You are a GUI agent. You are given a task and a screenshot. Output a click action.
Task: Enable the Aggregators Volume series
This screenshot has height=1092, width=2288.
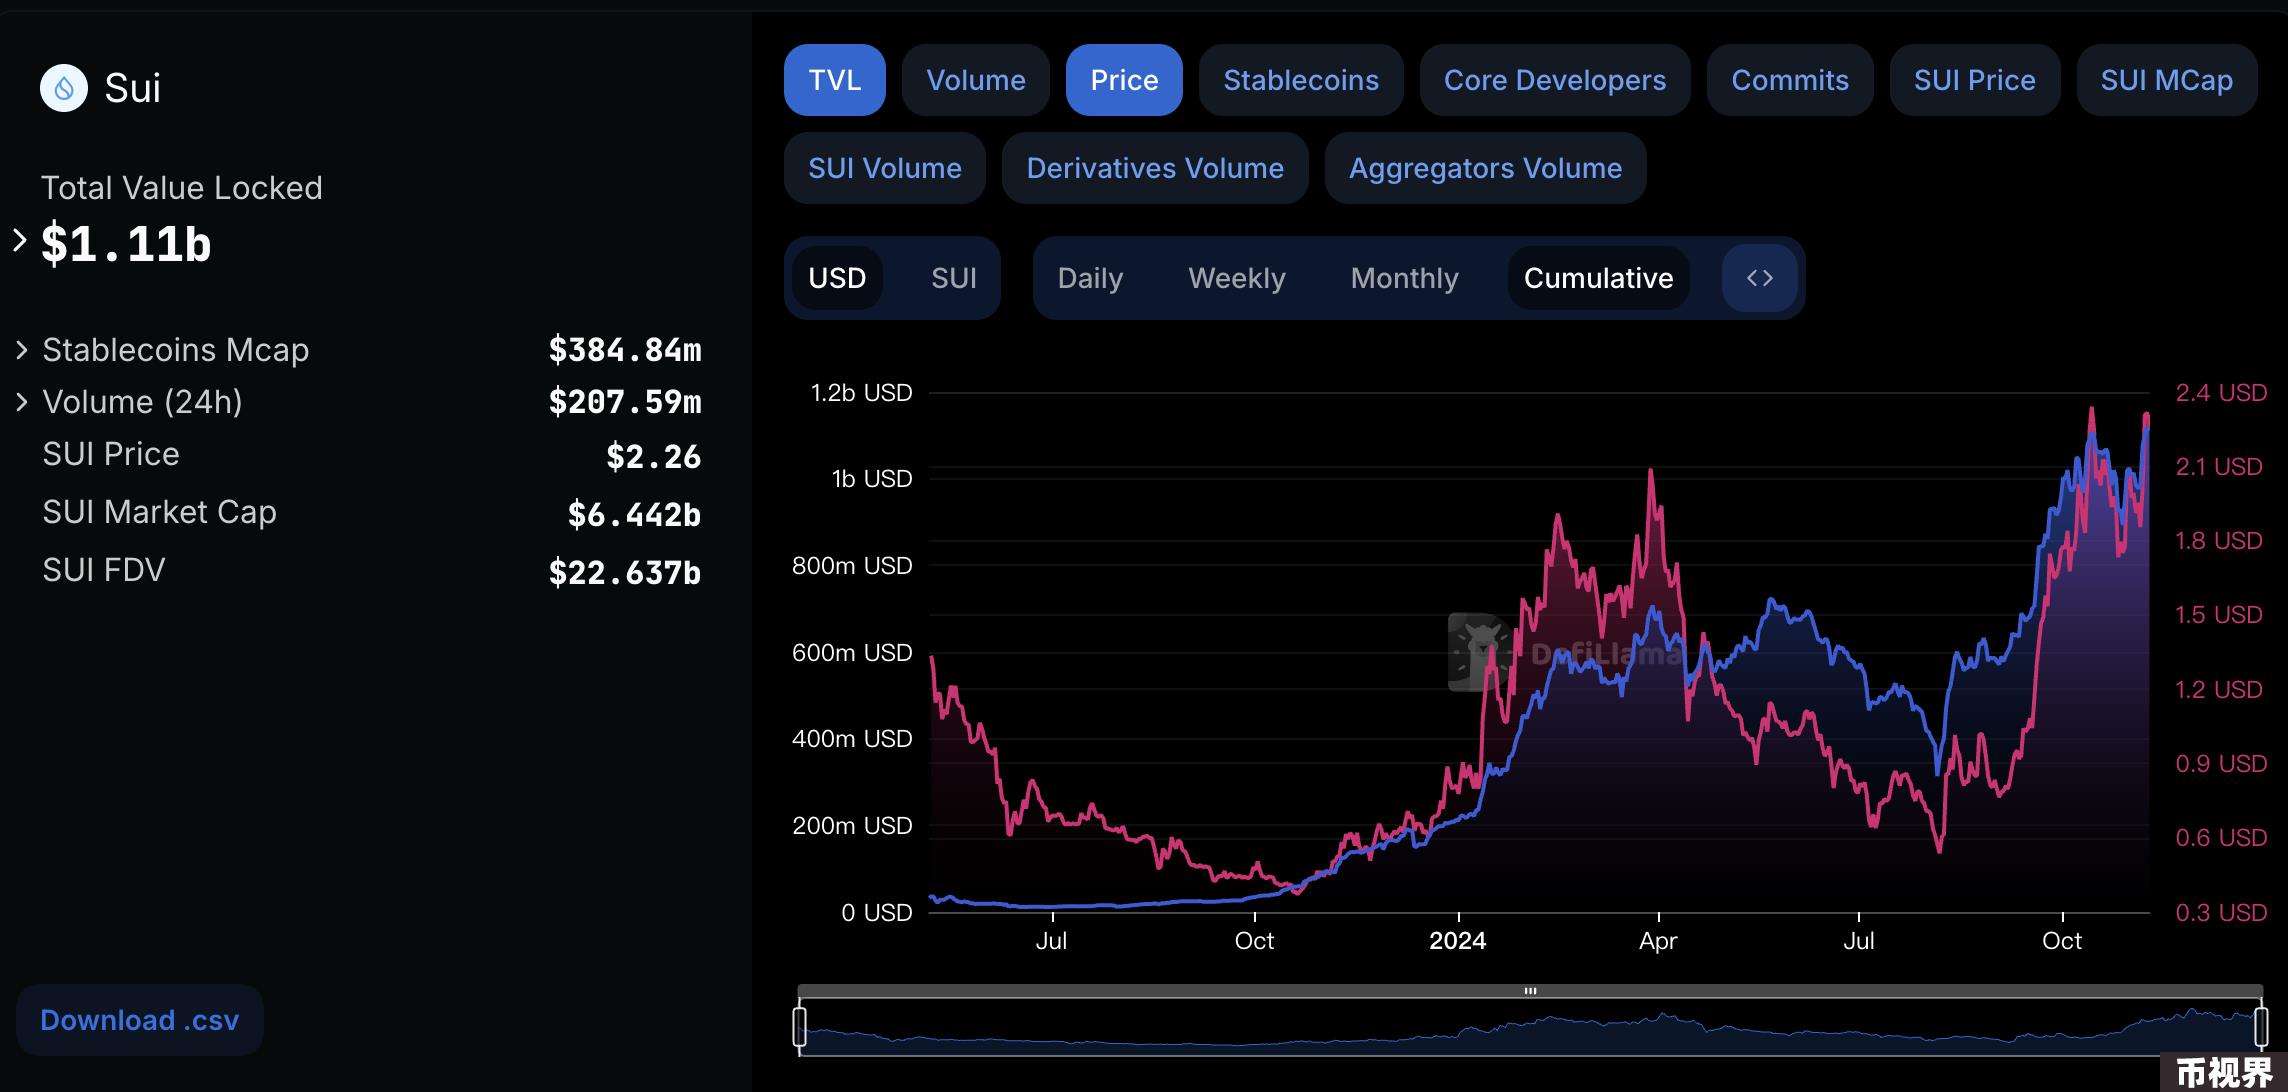pos(1486,168)
